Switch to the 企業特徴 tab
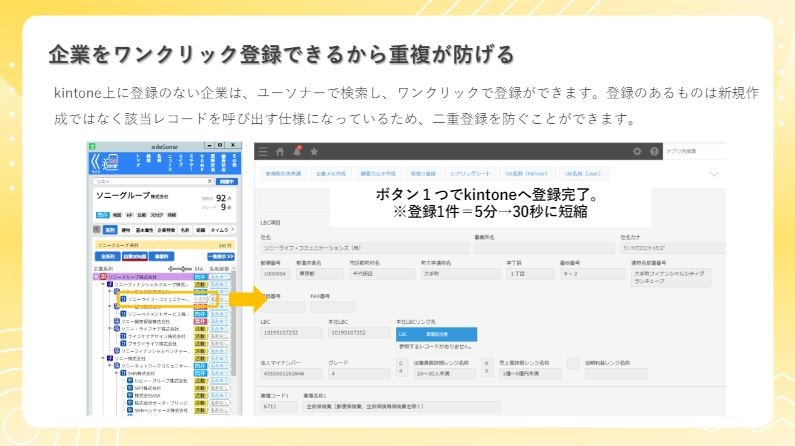The width and height of the screenshot is (795, 446). point(166,230)
